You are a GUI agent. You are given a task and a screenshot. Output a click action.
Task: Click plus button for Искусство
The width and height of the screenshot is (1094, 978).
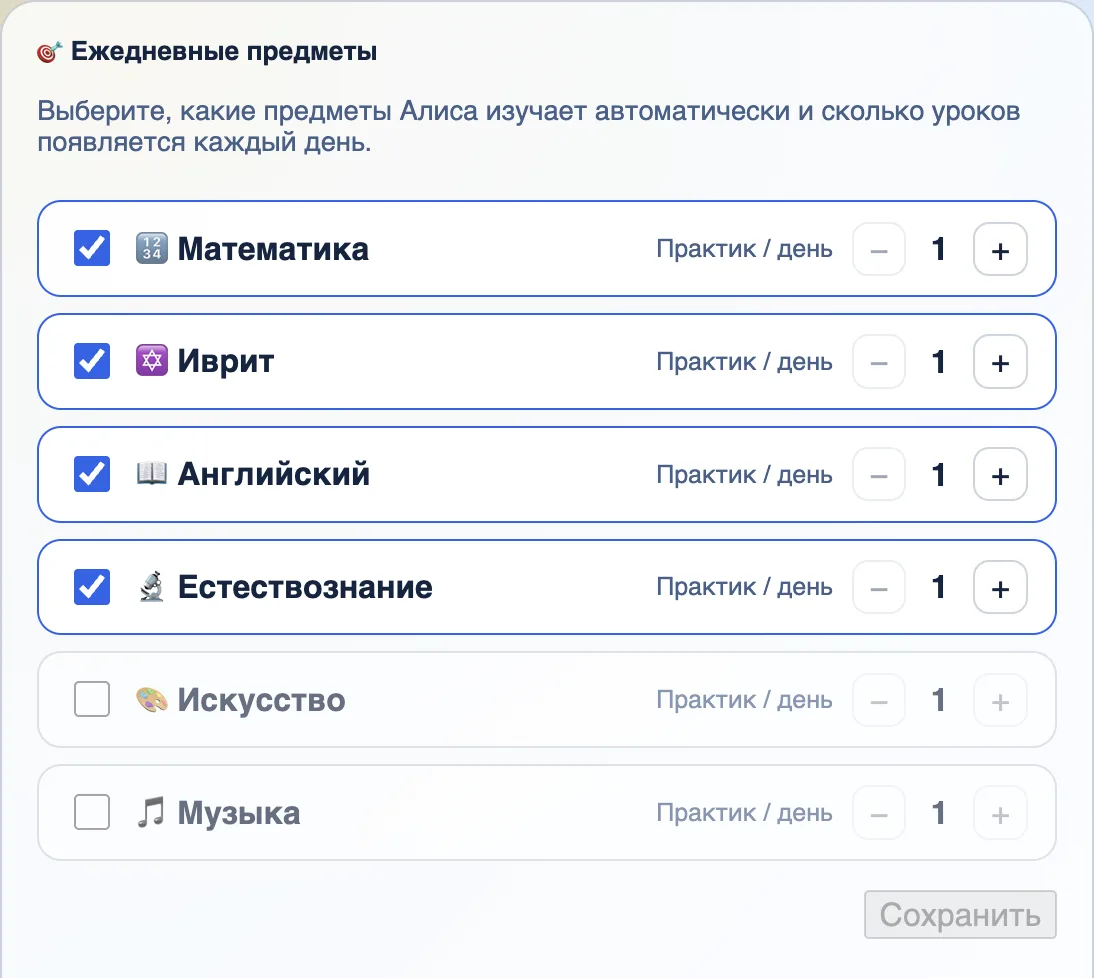tap(1000, 700)
